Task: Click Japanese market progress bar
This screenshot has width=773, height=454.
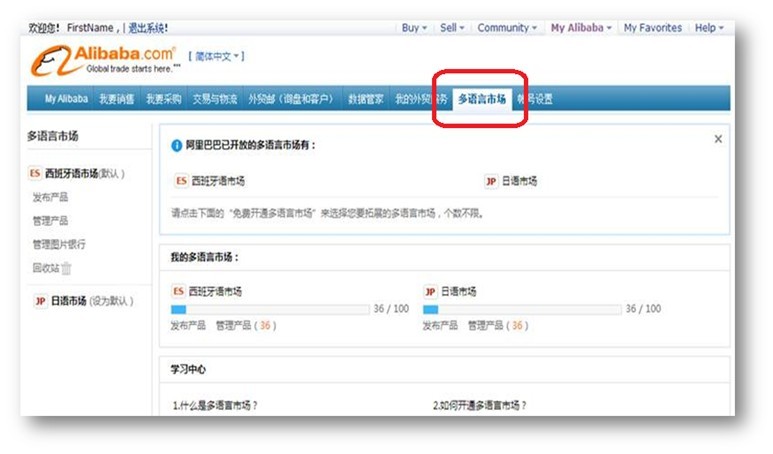Action: (522, 310)
